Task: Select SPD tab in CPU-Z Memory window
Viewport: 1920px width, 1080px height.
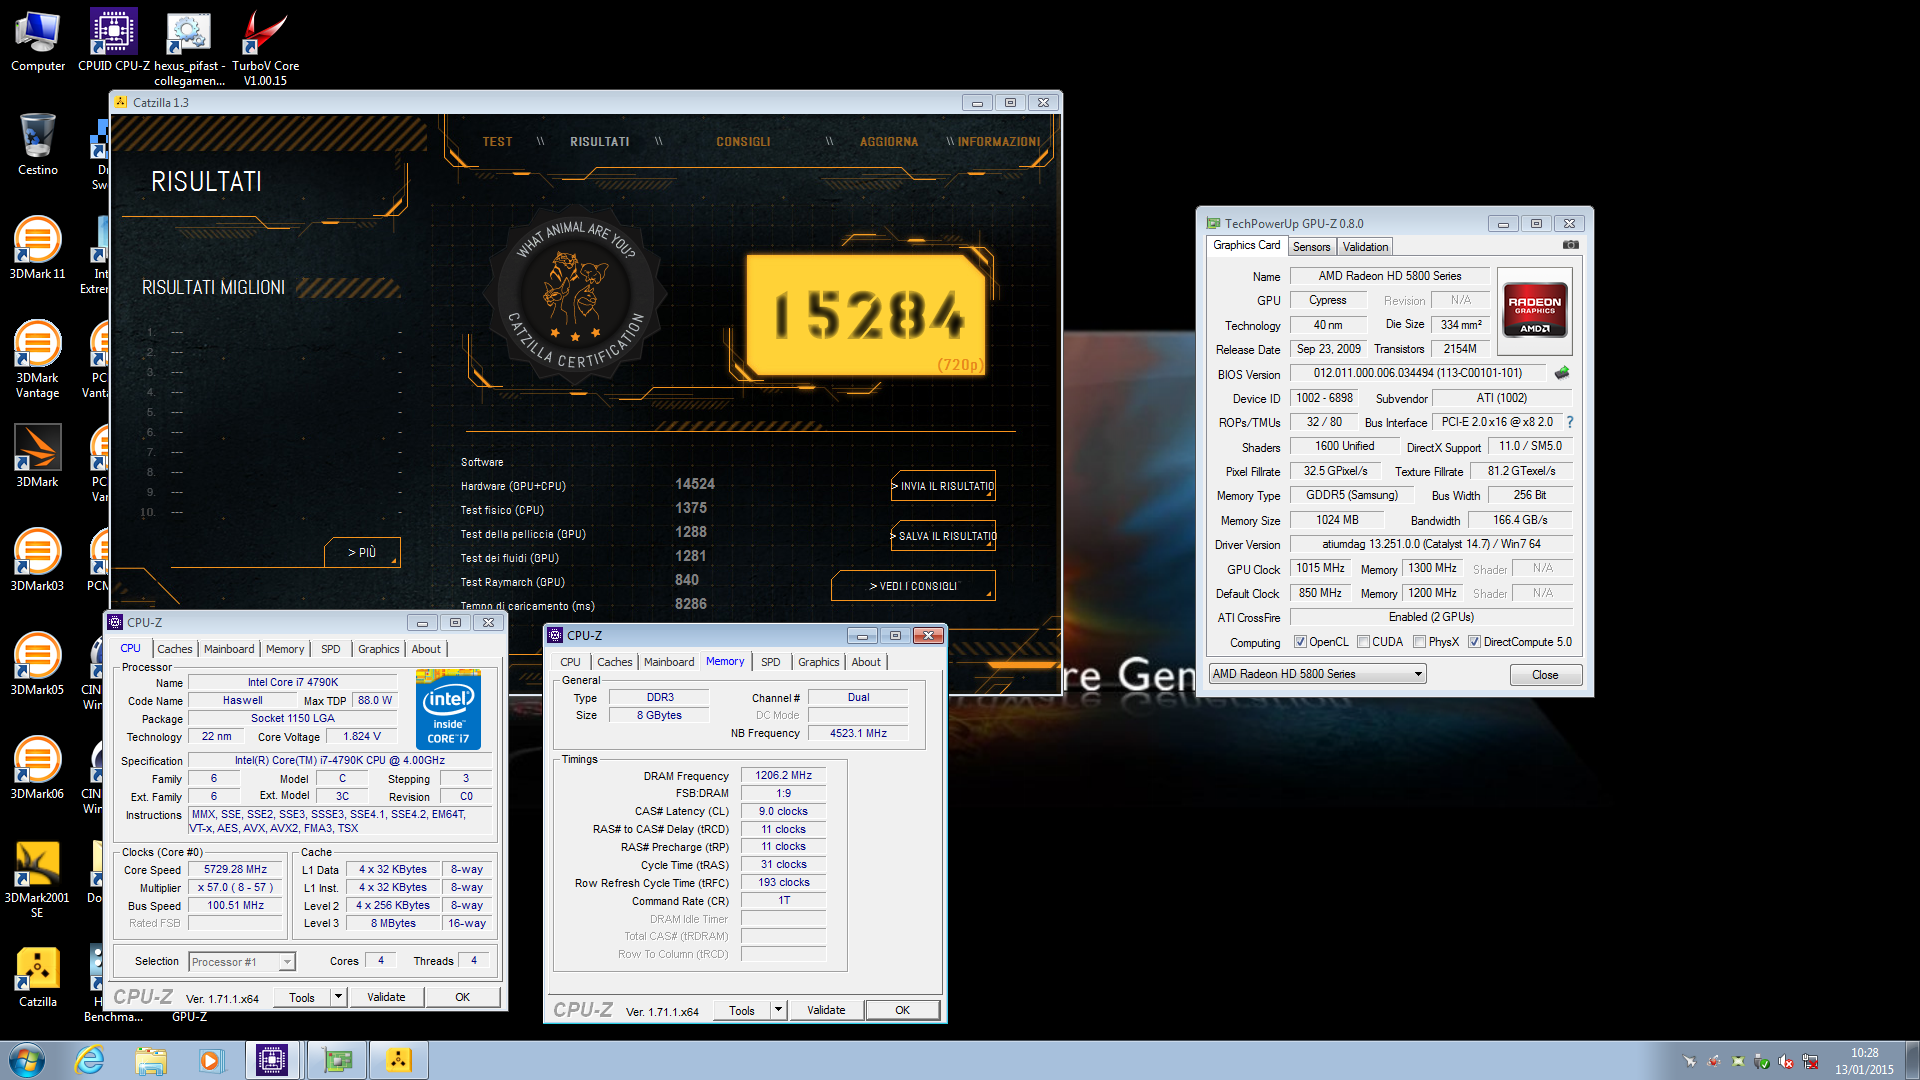Action: click(x=770, y=662)
